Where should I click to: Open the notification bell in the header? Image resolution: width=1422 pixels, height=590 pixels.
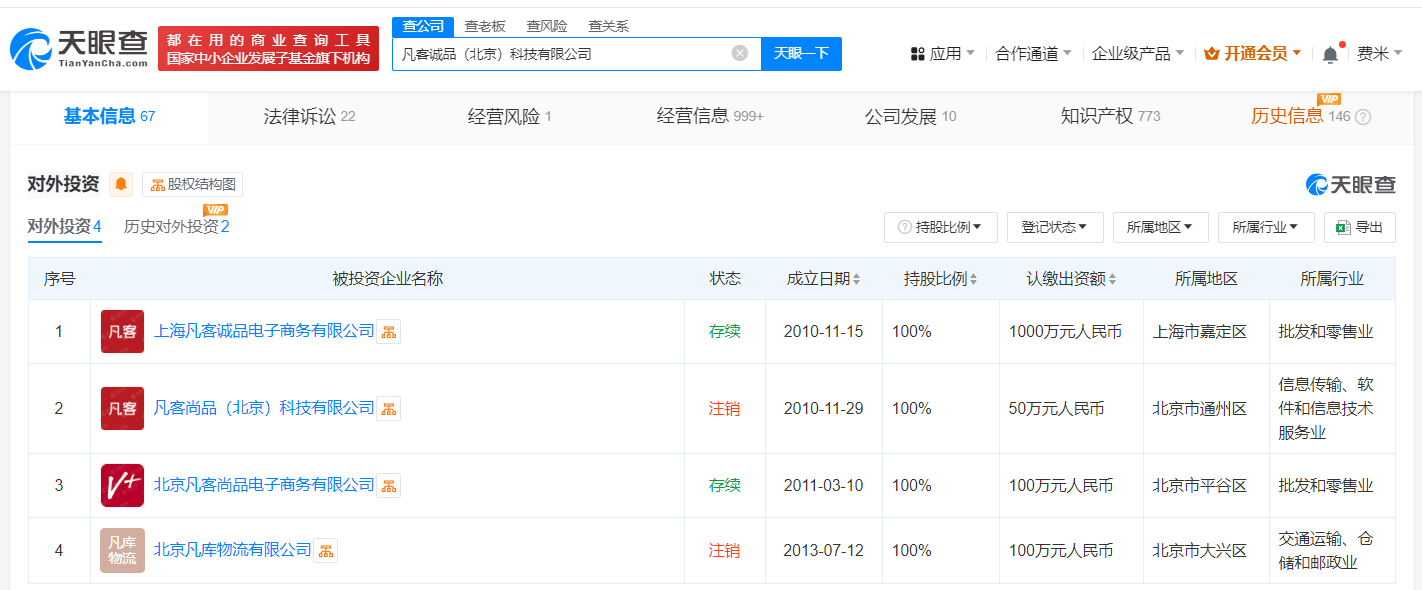[x=1330, y=54]
